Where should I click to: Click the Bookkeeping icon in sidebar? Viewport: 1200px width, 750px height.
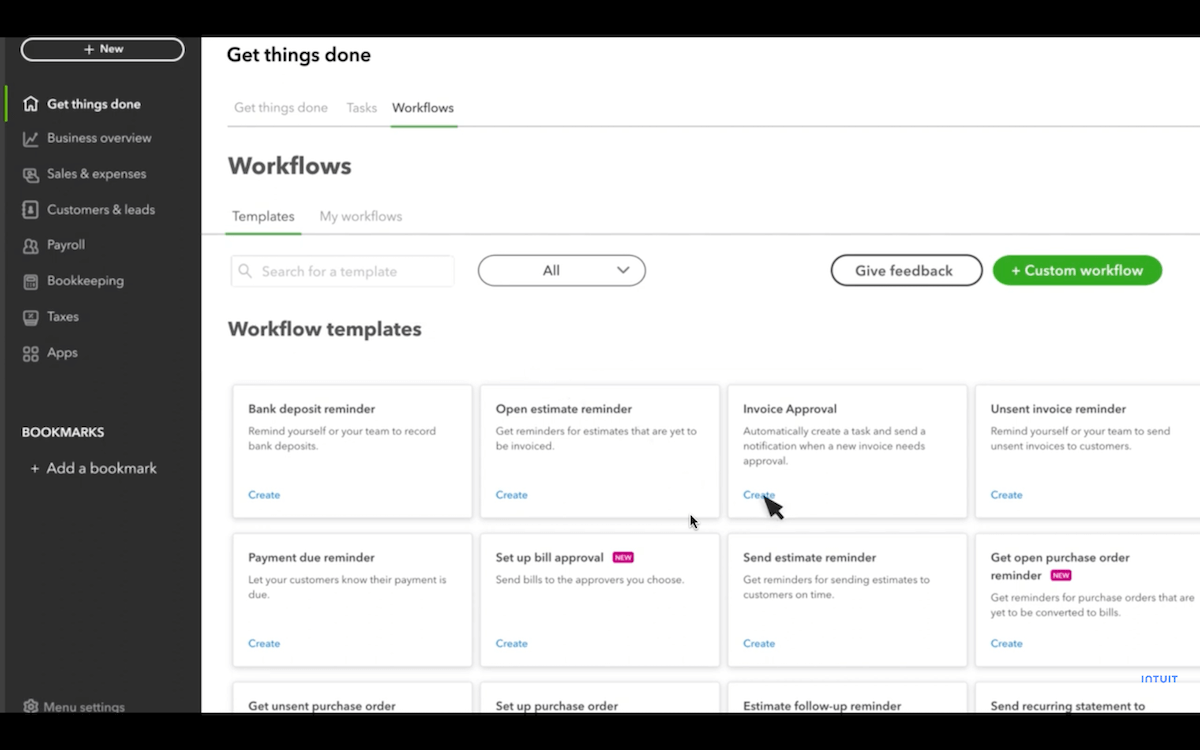(31, 281)
